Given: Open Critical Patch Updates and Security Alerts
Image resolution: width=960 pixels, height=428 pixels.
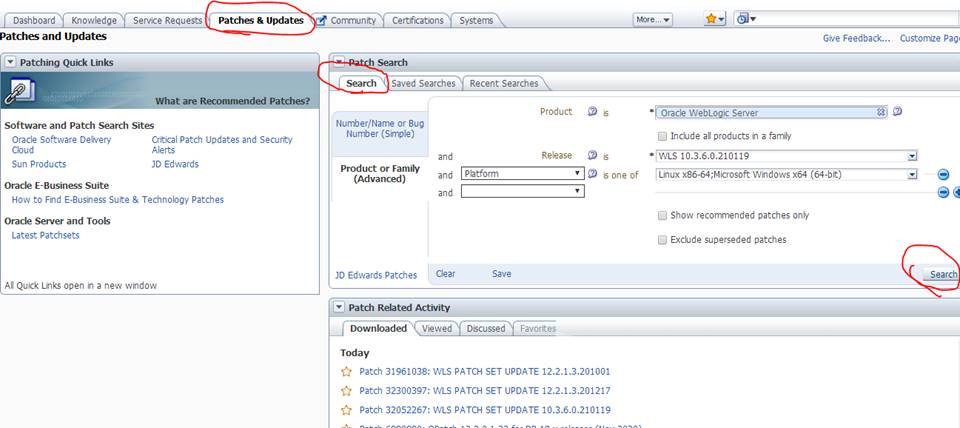Looking at the screenshot, I should click(222, 145).
